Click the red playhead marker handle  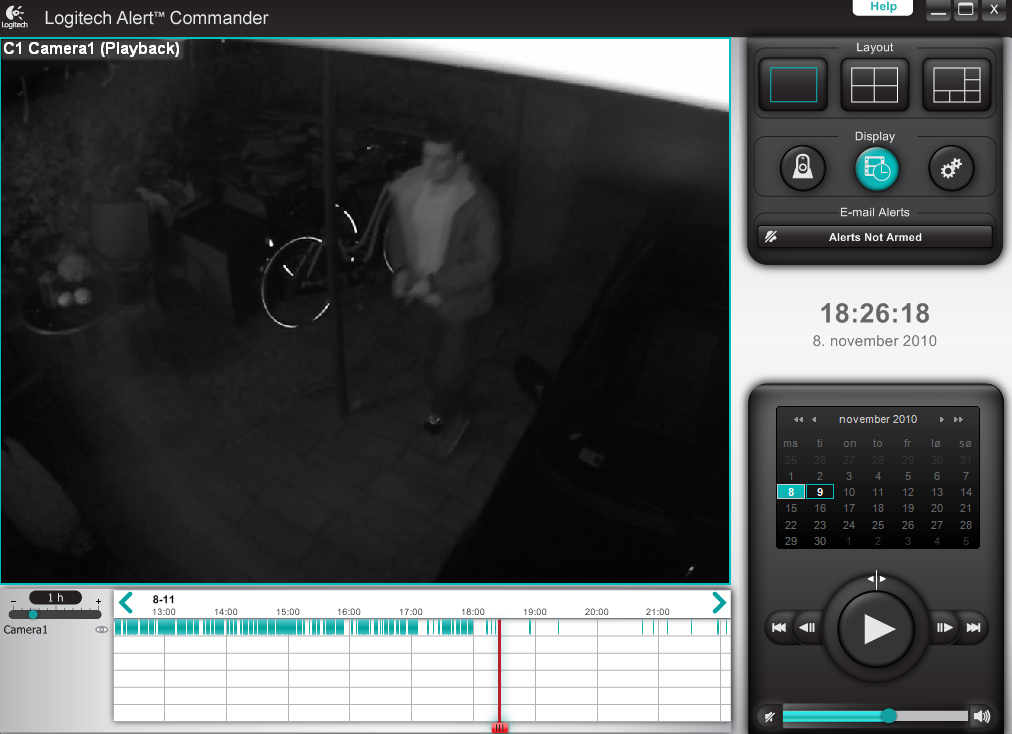[500, 728]
